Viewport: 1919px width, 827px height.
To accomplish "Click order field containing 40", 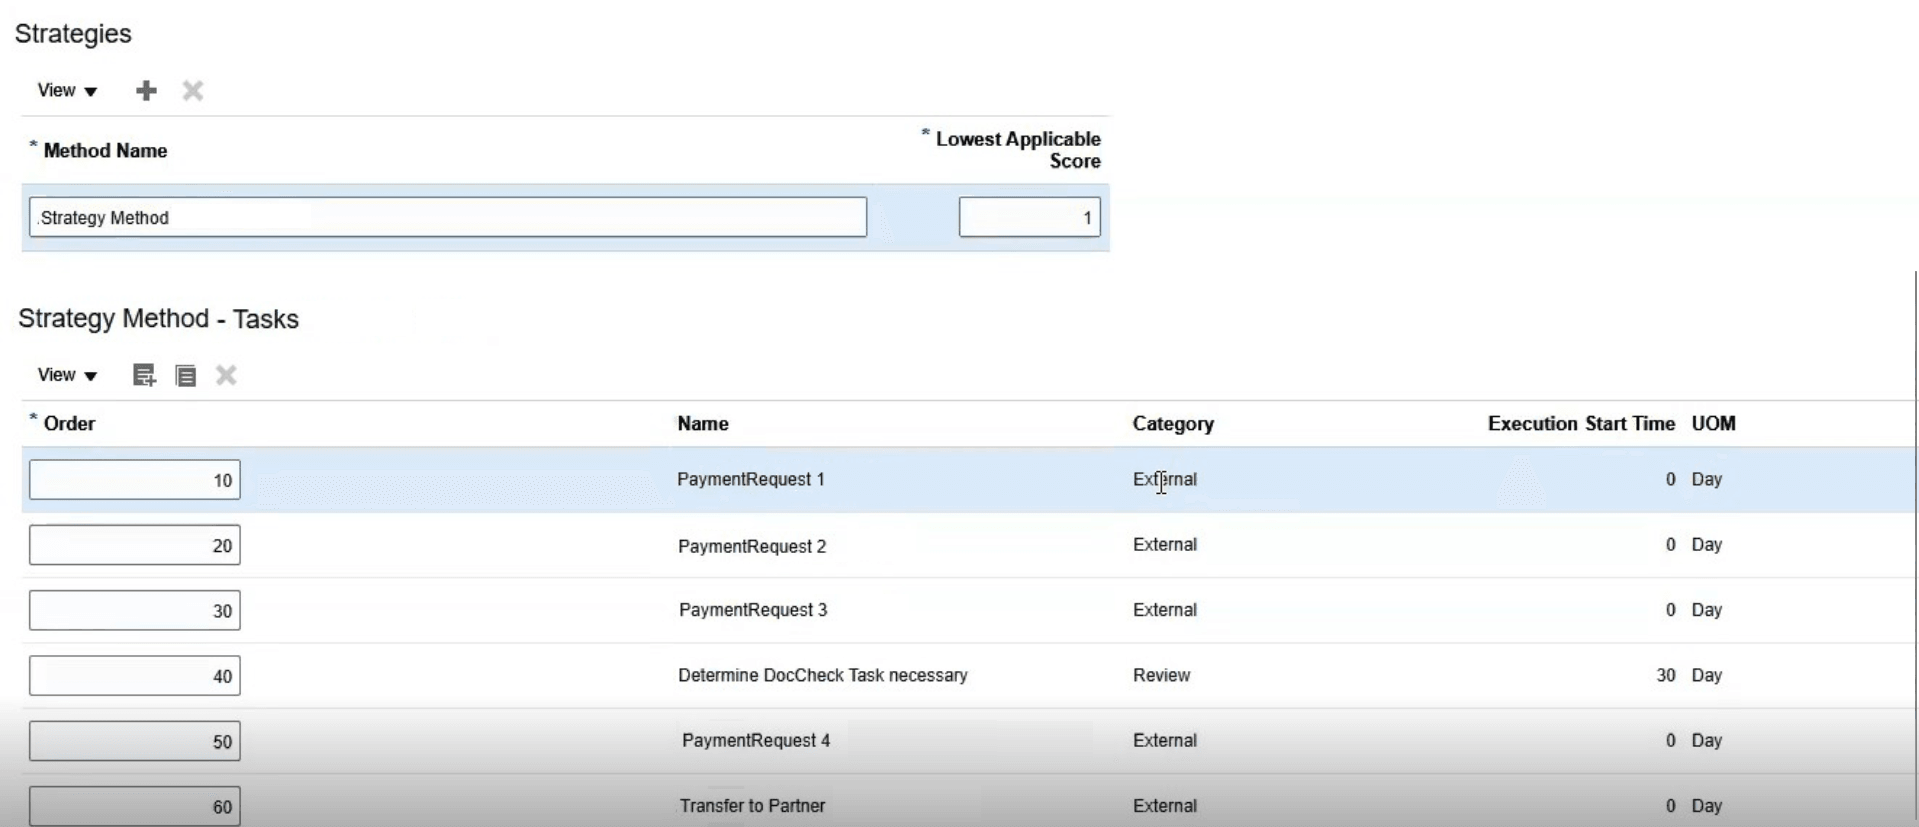I will [x=135, y=676].
